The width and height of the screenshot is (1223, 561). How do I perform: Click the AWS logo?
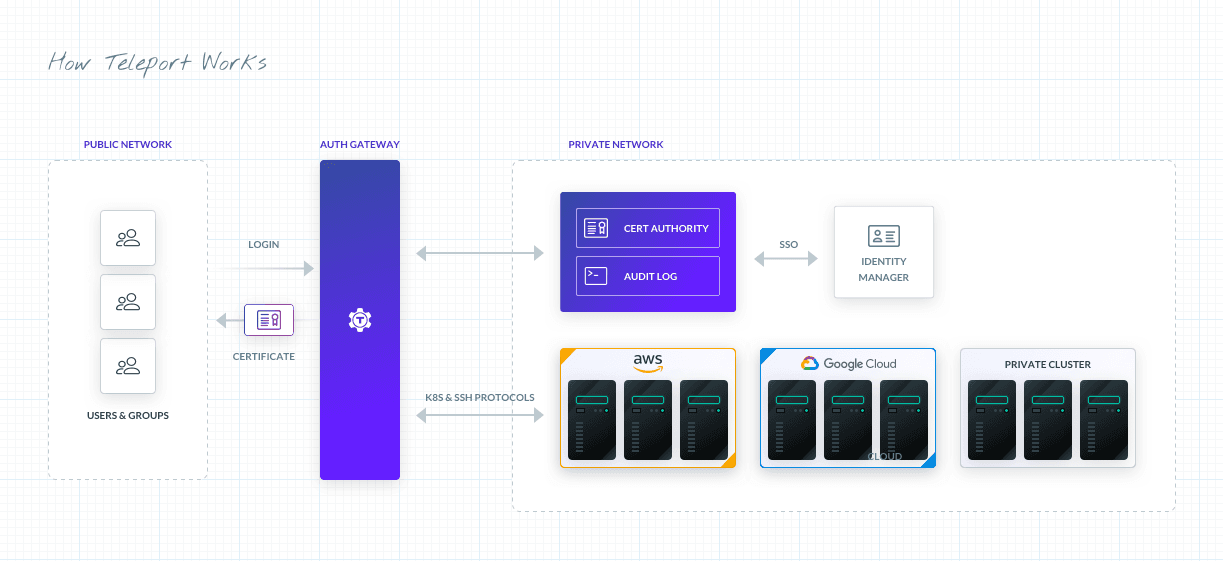coord(648,362)
